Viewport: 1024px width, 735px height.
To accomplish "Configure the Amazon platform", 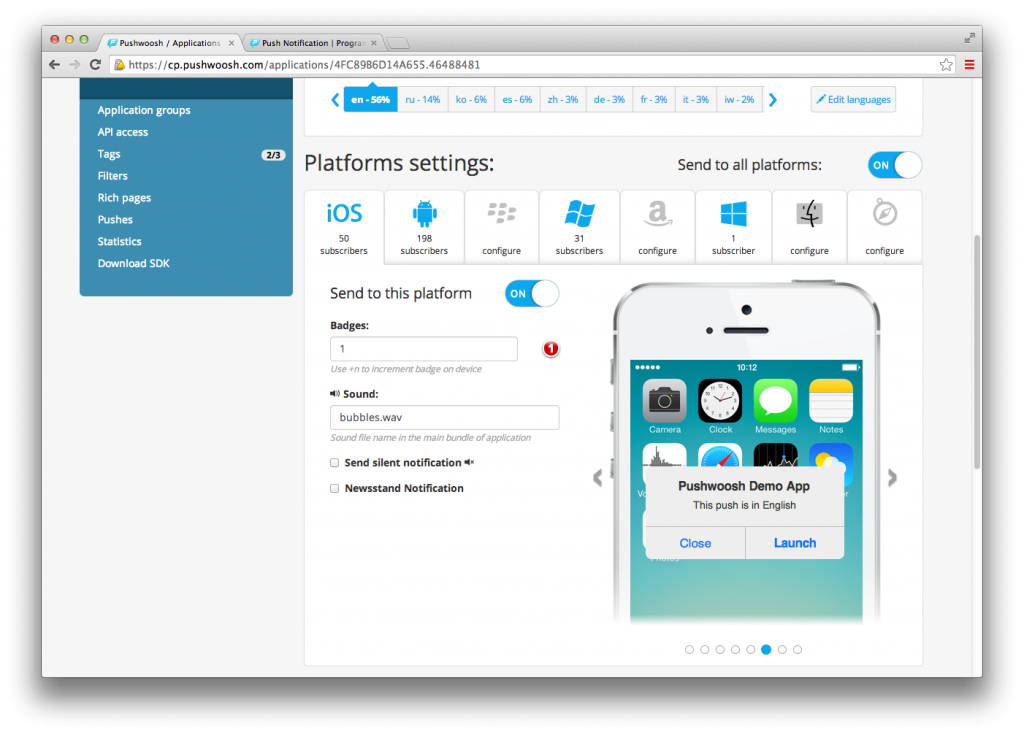I will [657, 227].
